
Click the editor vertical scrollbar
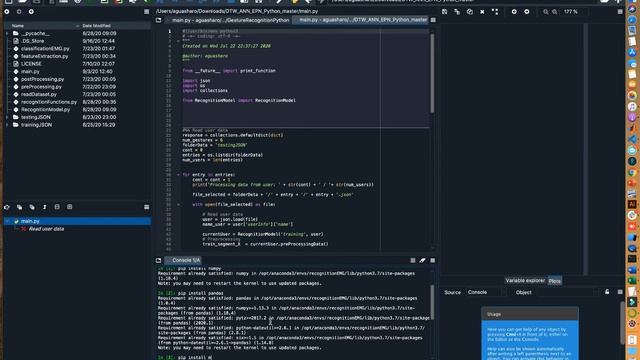click(x=432, y=73)
